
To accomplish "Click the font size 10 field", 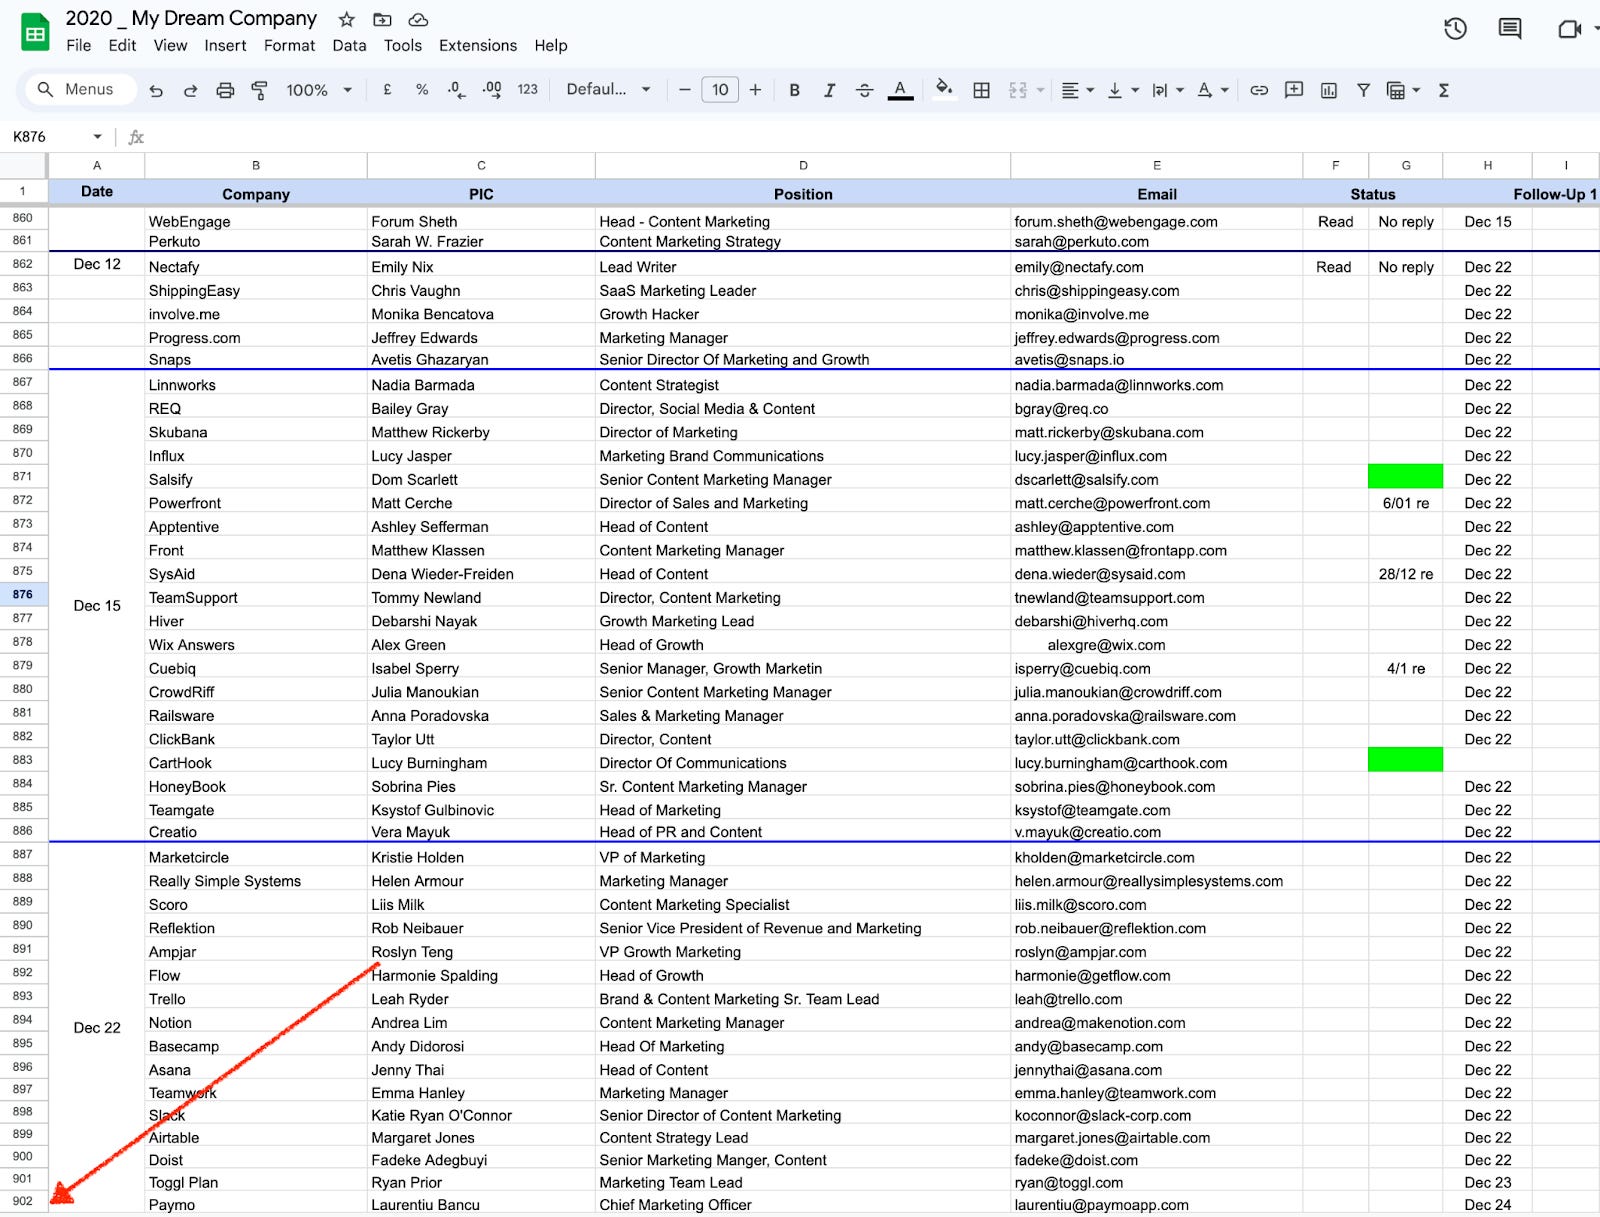I will click(x=720, y=90).
